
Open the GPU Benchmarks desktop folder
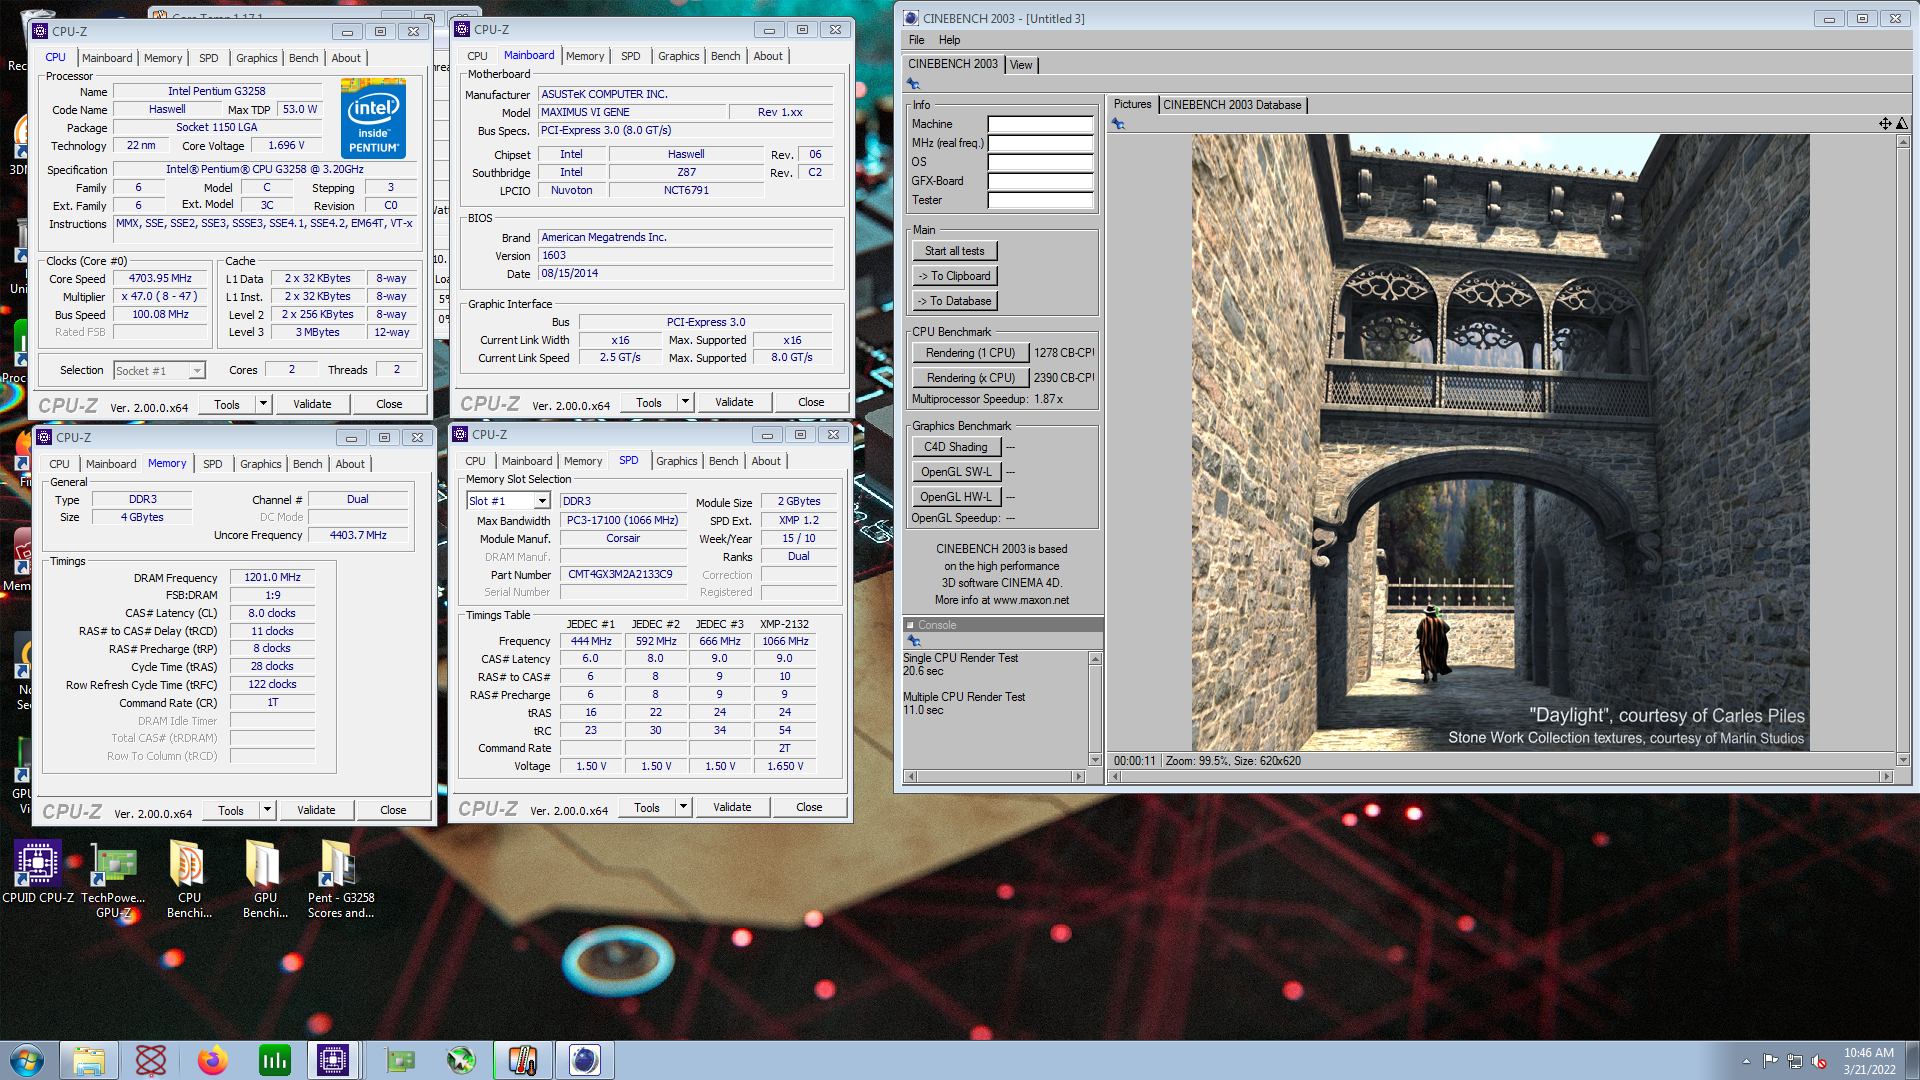tap(265, 878)
